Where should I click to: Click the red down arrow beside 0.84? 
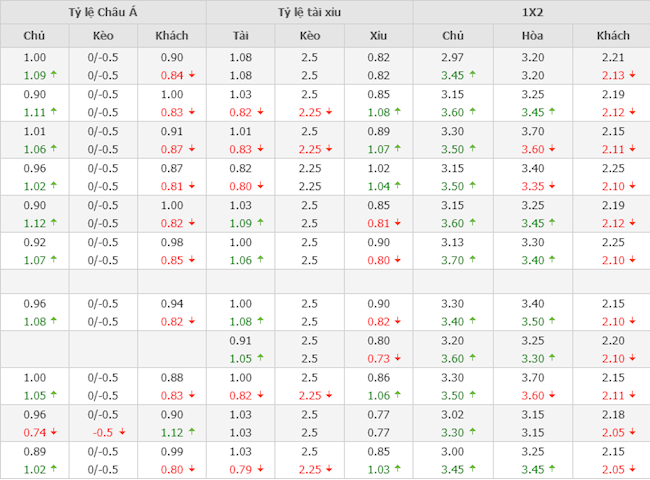point(191,75)
